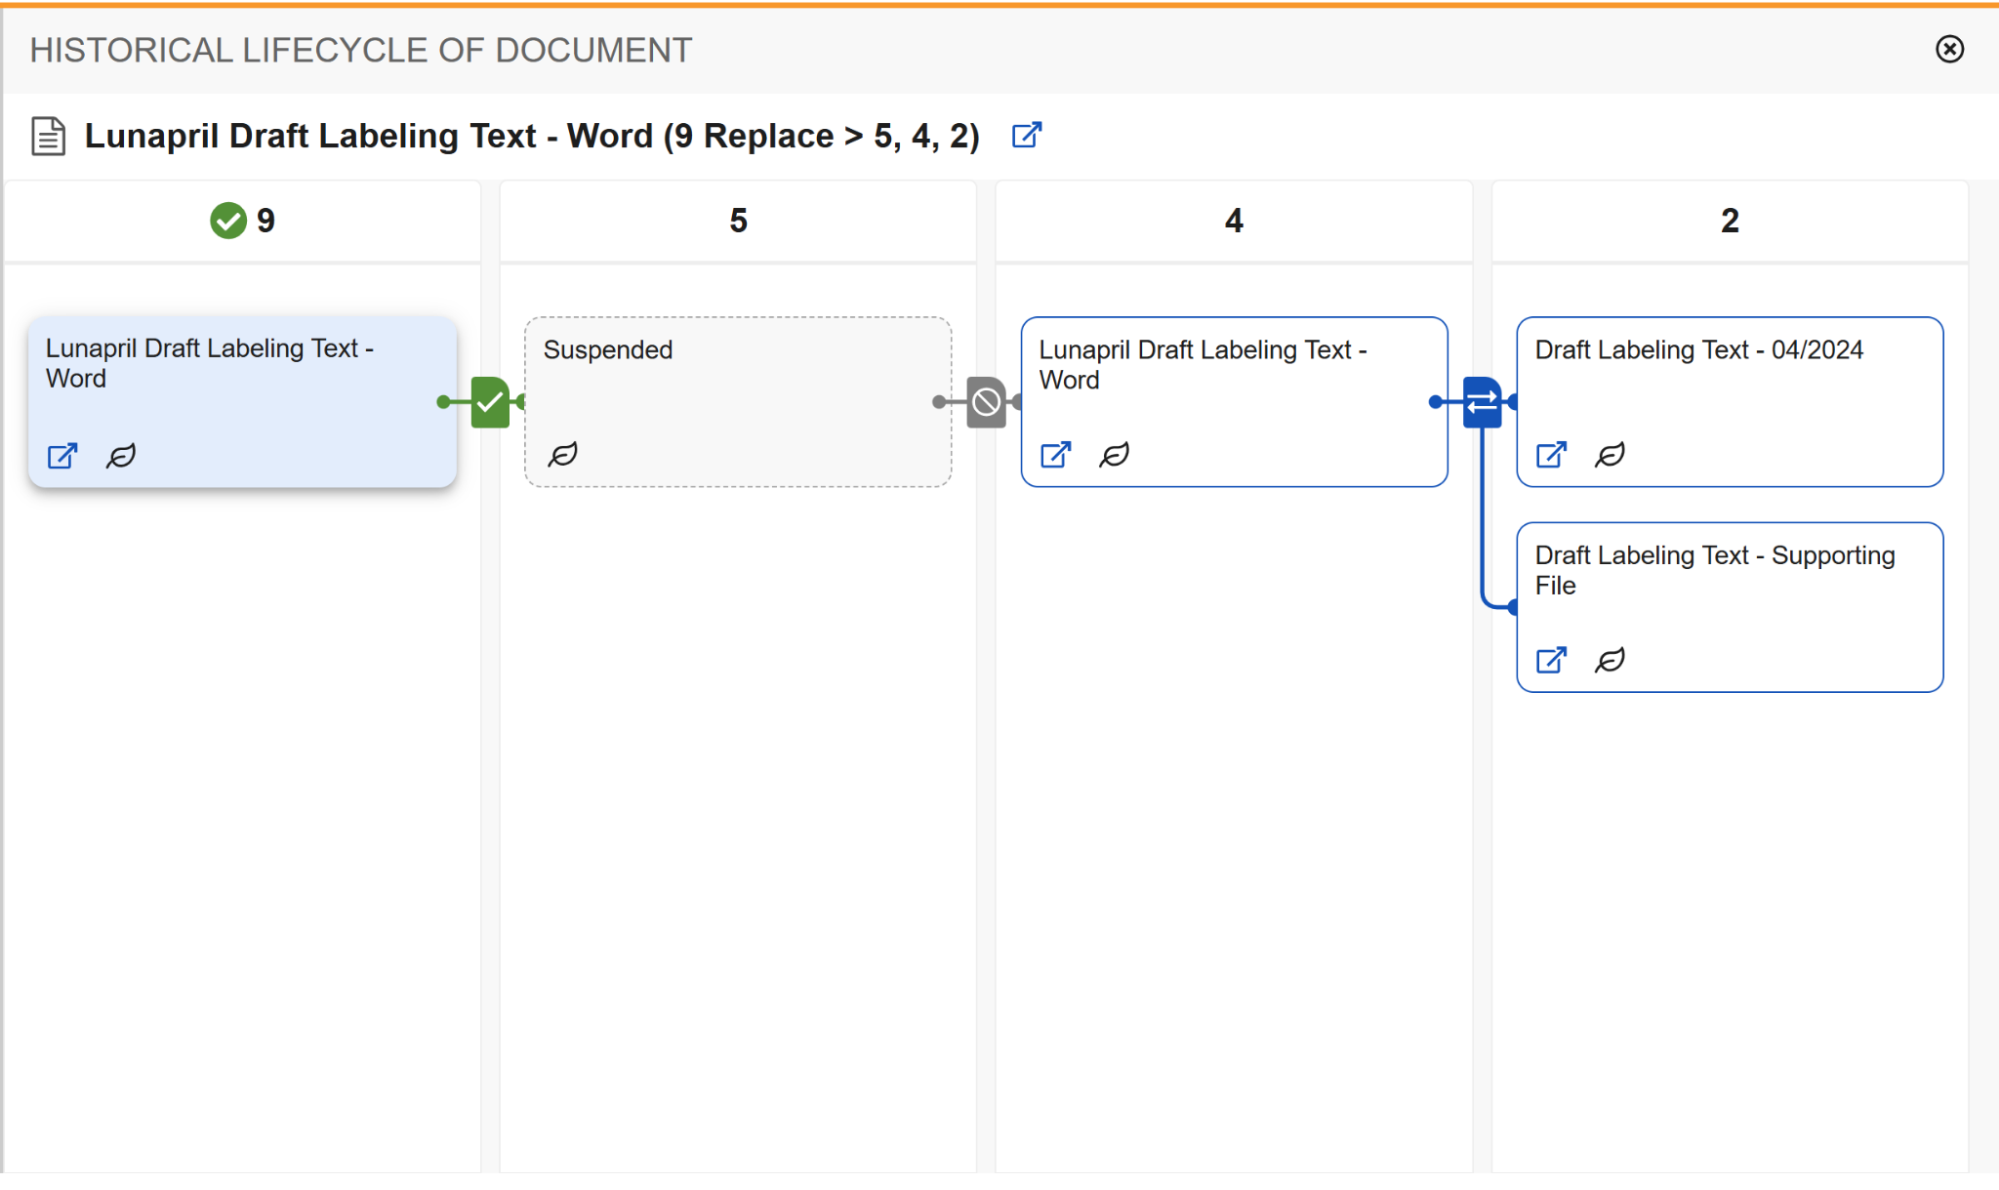This screenshot has width=1999, height=1190.
Task: Click gray suspended connector icon
Action: (x=986, y=402)
